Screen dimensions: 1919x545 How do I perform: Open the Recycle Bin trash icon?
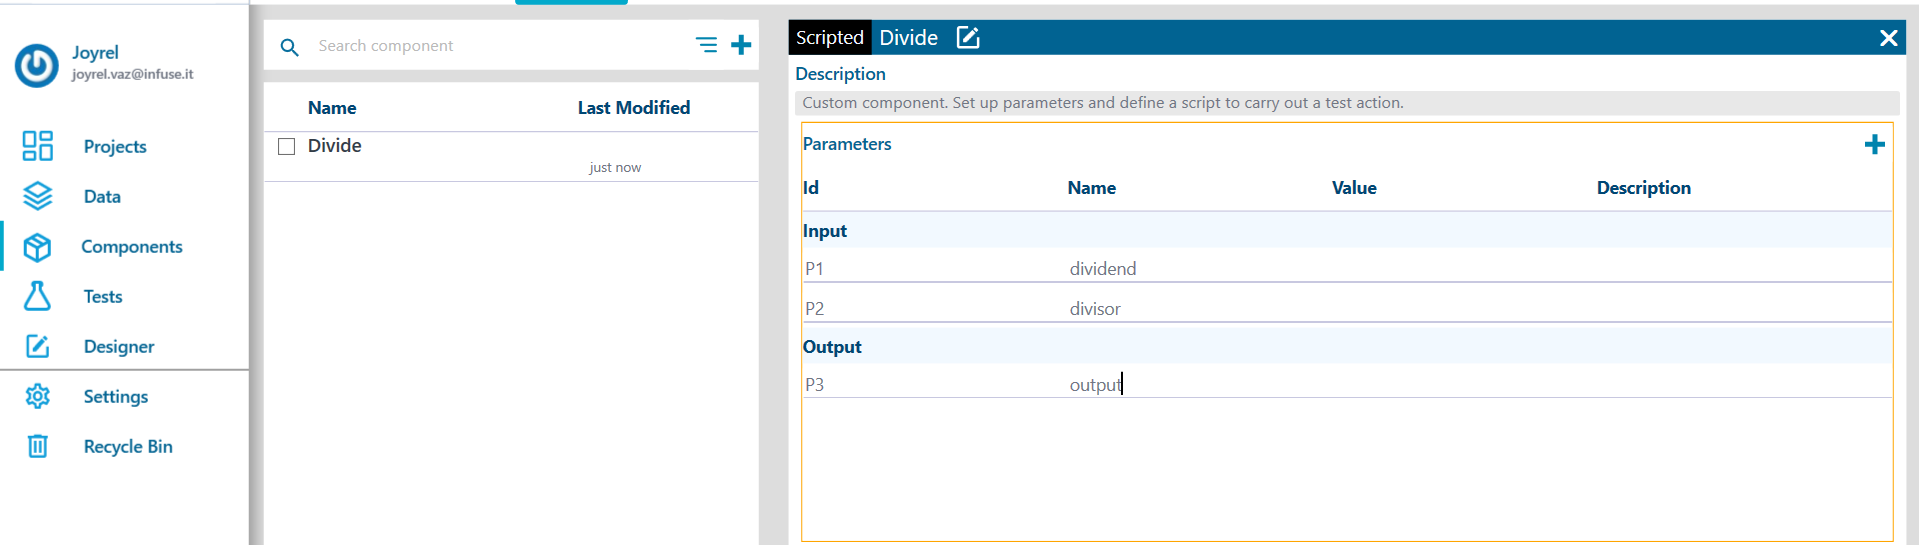point(37,446)
